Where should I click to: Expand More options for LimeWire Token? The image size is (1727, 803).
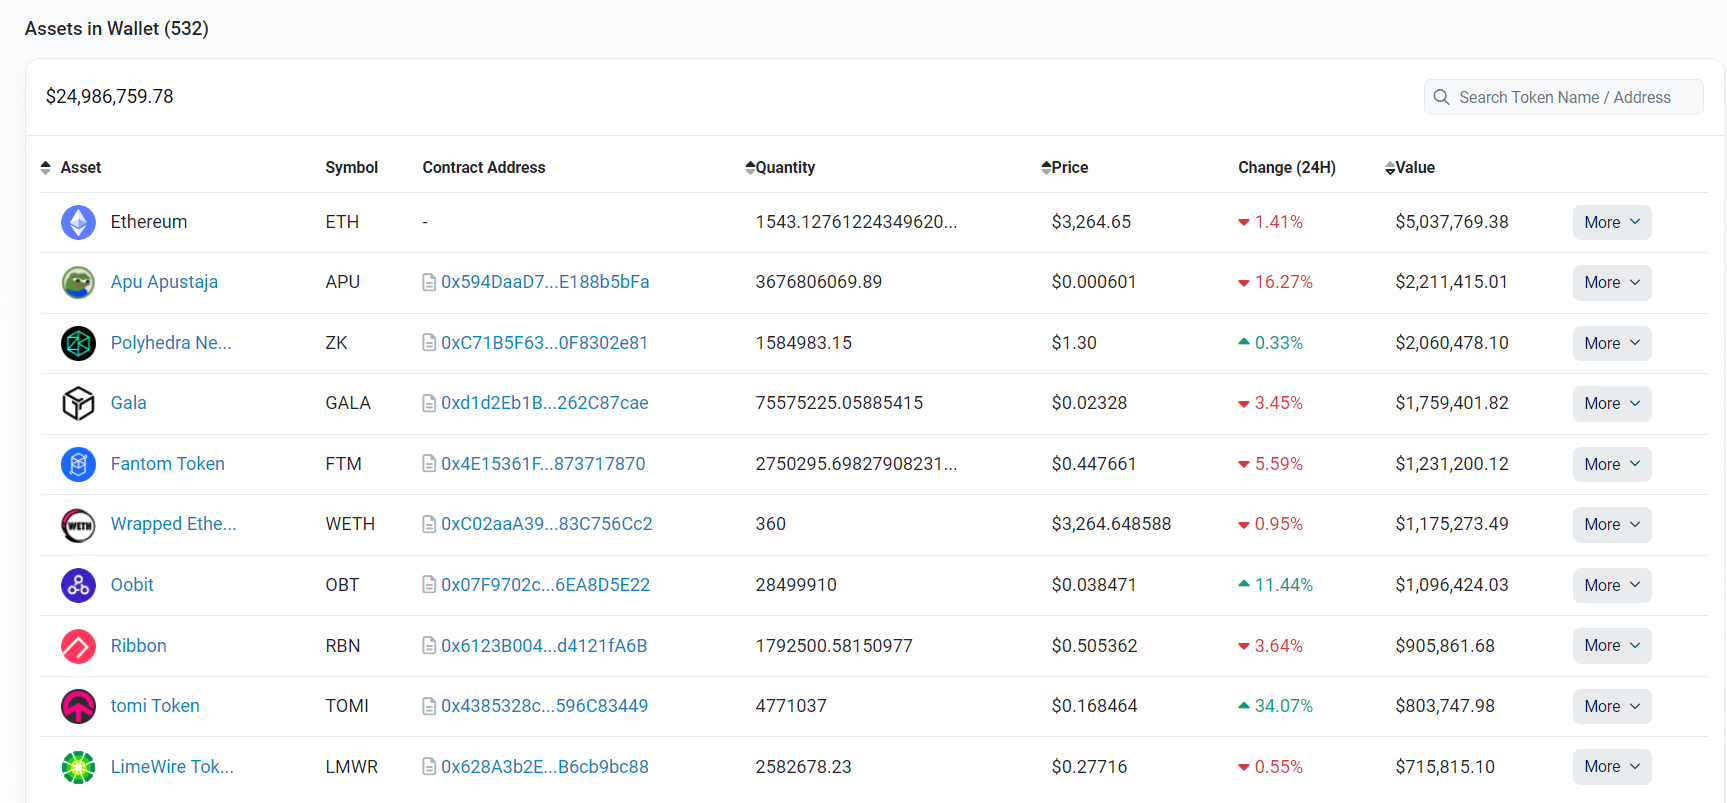tap(1612, 767)
